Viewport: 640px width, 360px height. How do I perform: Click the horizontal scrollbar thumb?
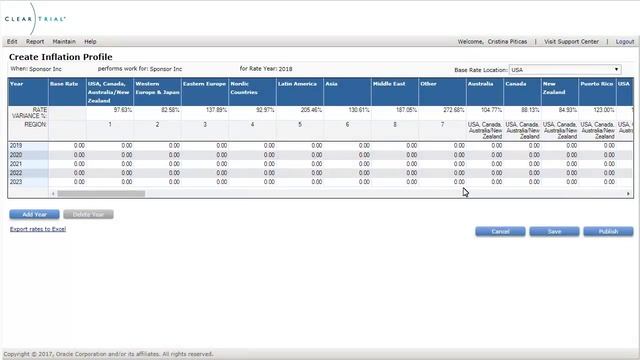point(101,193)
